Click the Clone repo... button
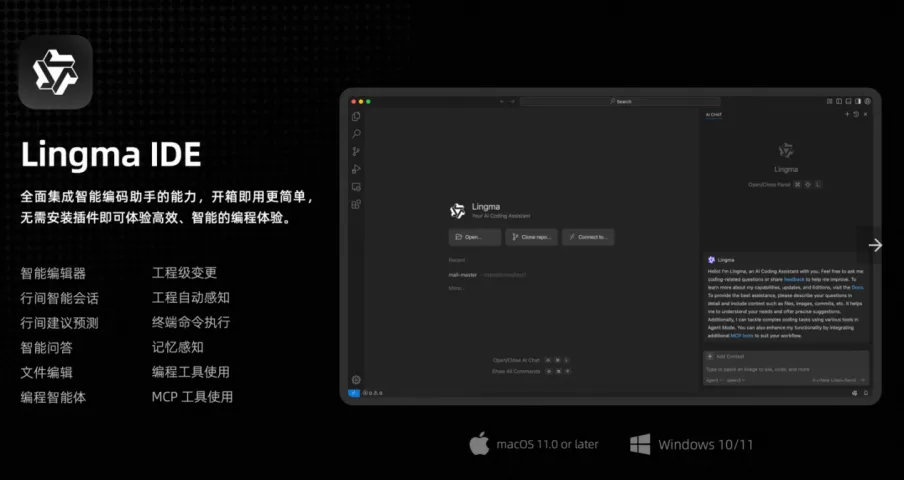 click(x=531, y=237)
